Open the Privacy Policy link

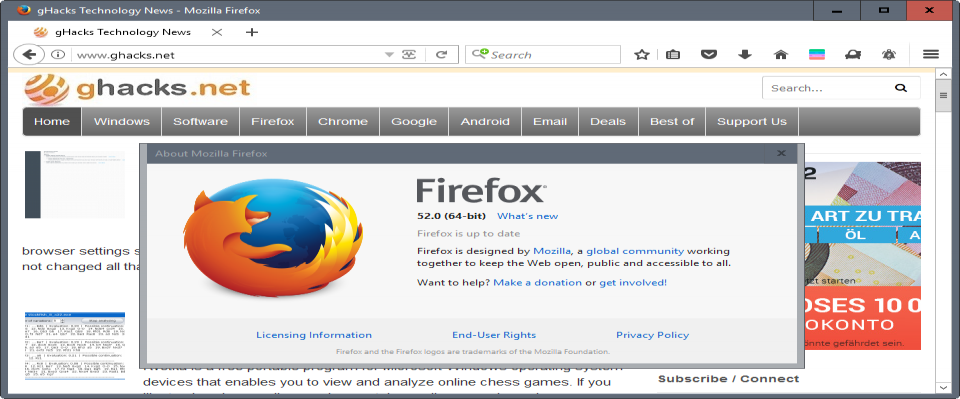[652, 335]
